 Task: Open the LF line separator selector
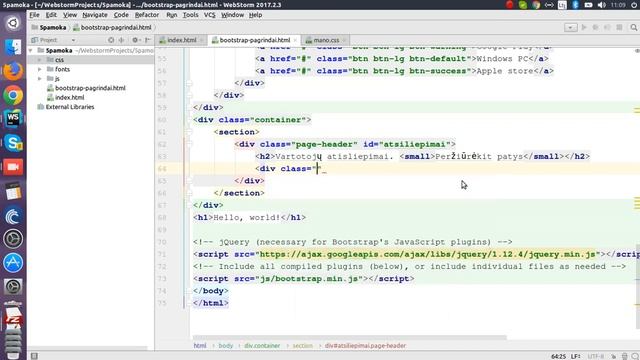[576, 356]
